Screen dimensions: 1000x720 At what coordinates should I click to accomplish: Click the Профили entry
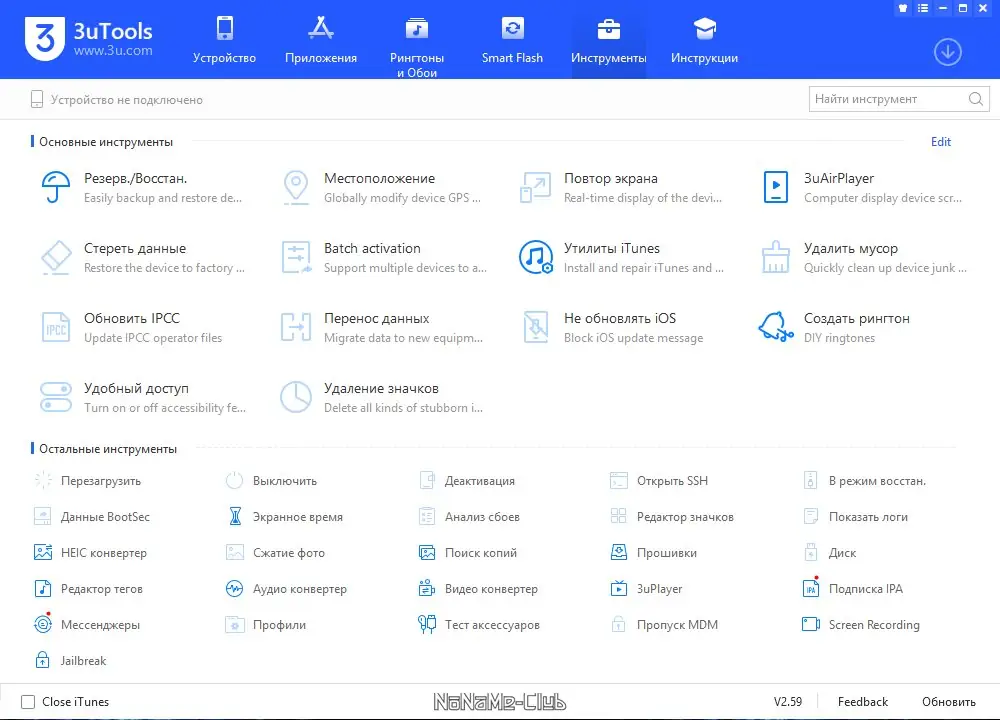tap(266, 624)
